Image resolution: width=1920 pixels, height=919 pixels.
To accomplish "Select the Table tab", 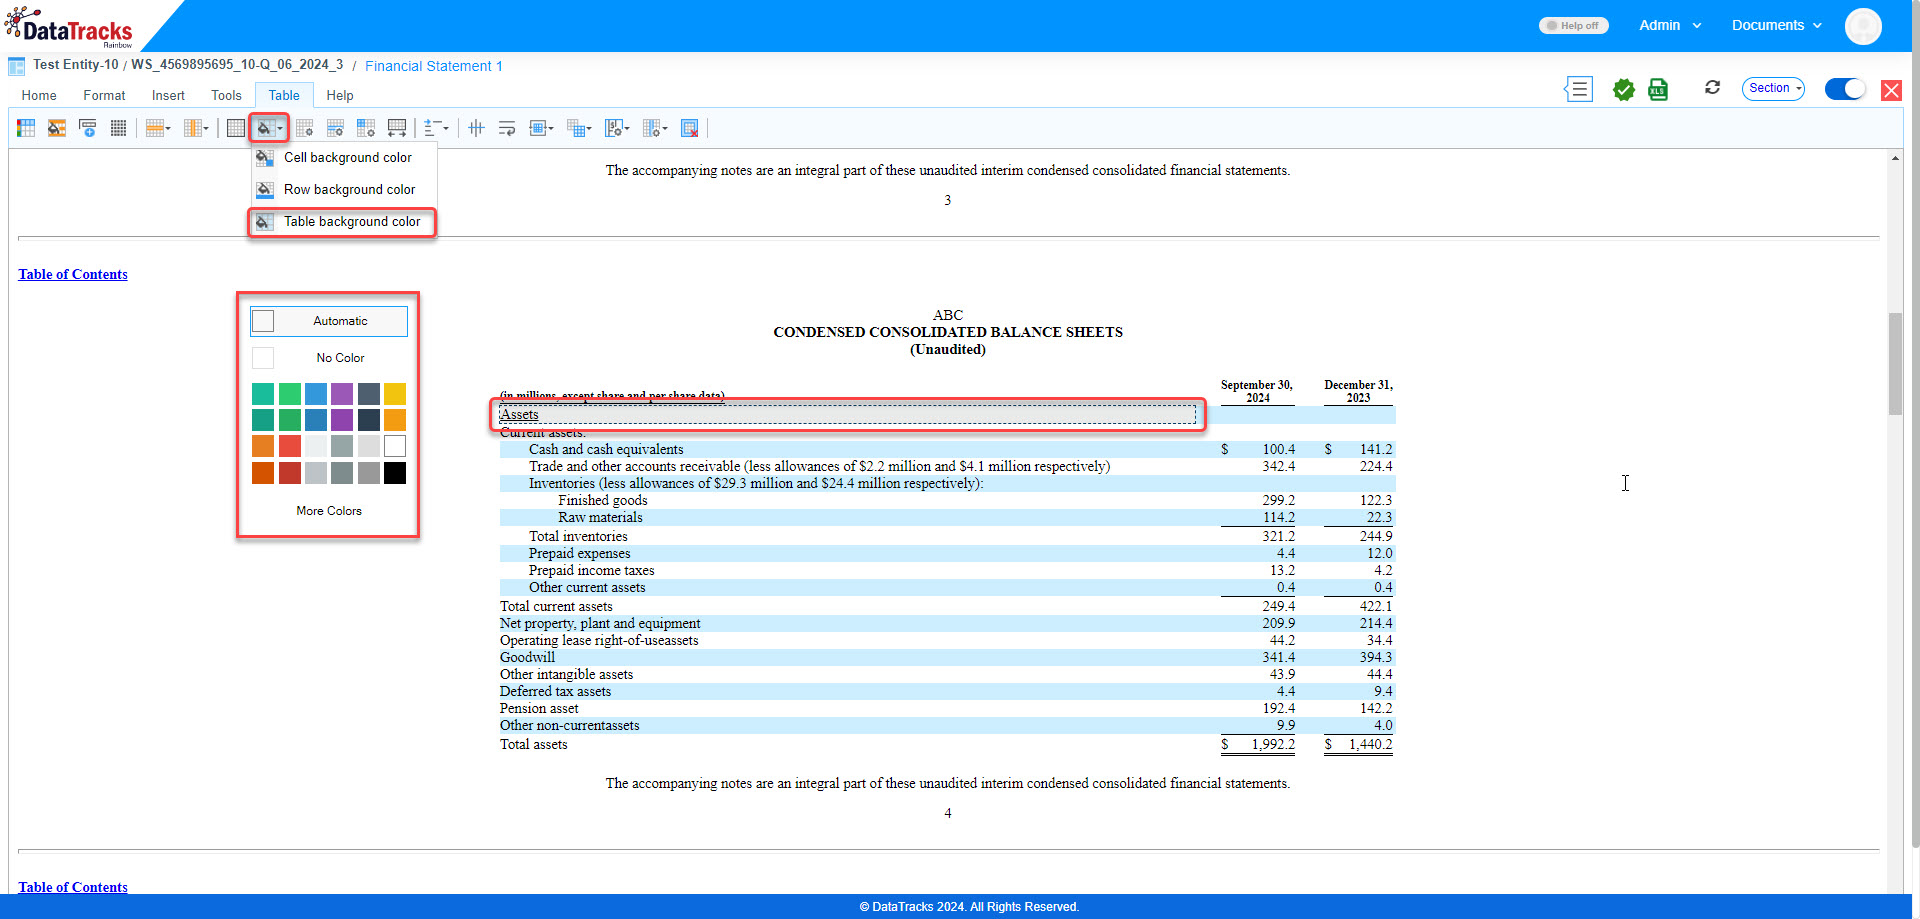I will (284, 96).
